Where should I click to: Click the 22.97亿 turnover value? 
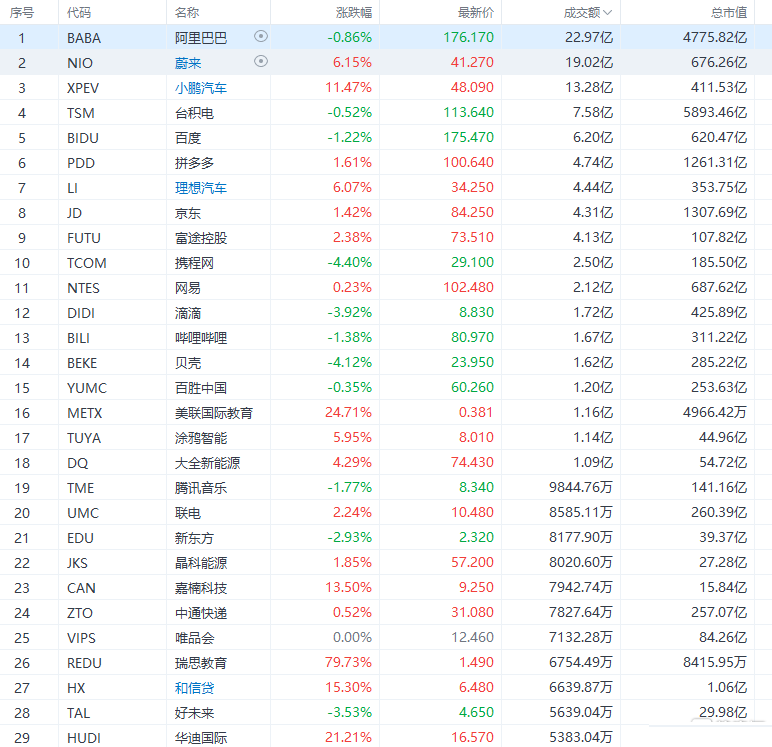(589, 37)
